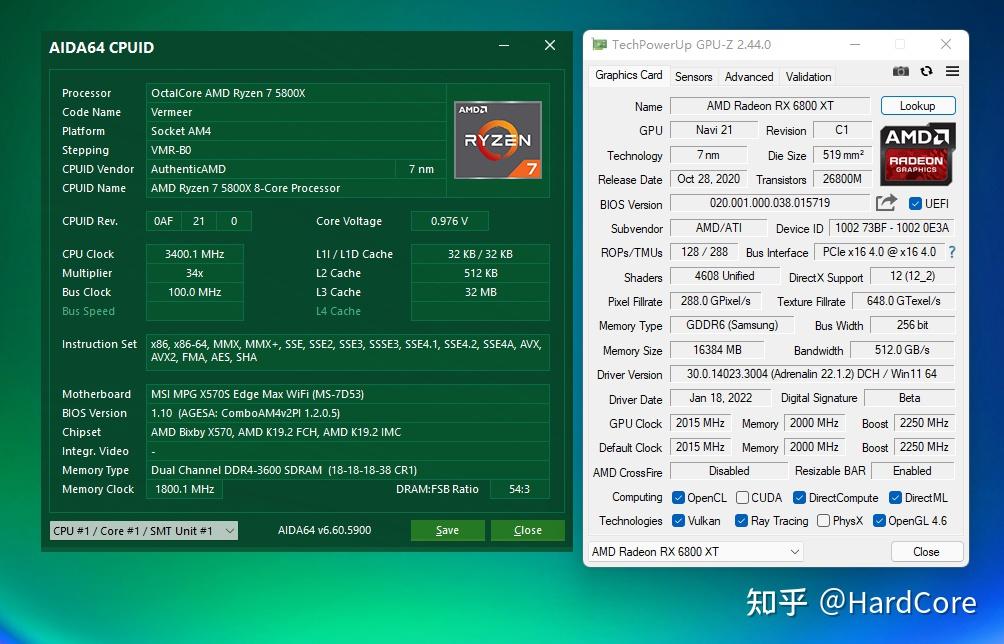This screenshot has height=644, width=1004.
Task: Click the Resizable BAR value Enabled
Action: point(912,471)
